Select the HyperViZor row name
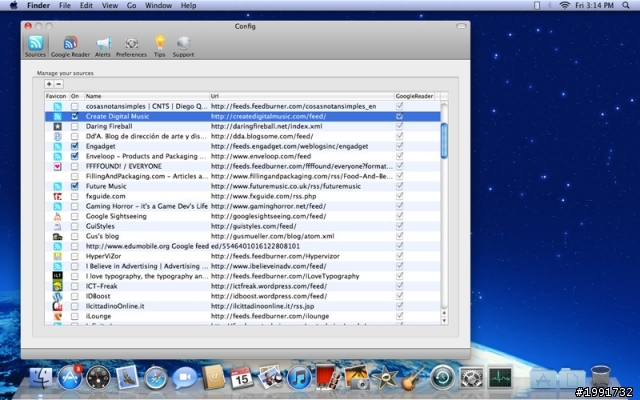Image resolution: width=640 pixels, height=400 pixels. click(103, 256)
